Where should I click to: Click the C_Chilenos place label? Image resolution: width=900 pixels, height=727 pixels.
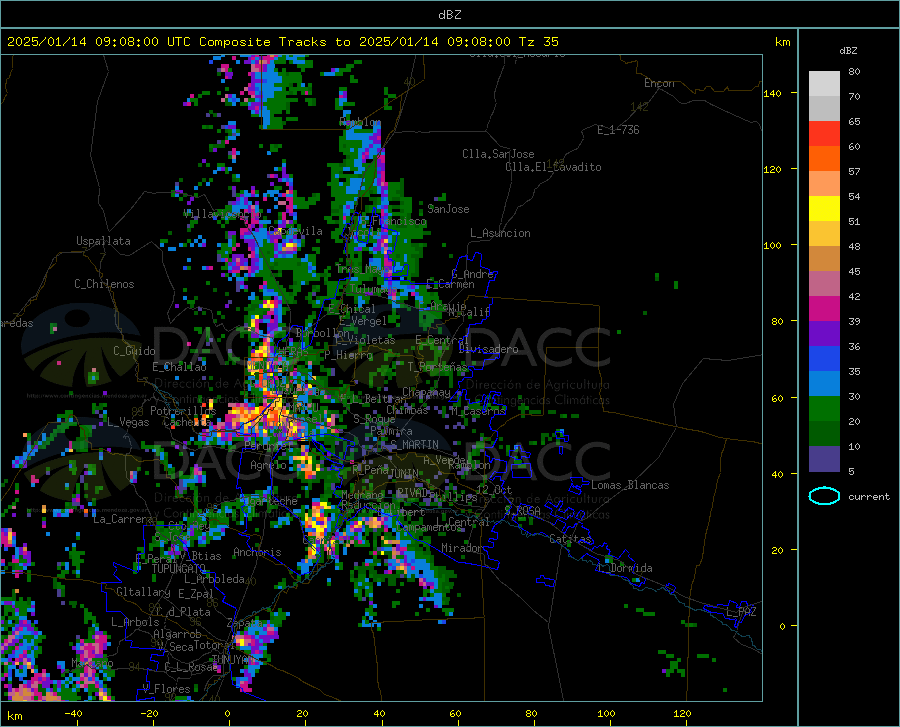(104, 283)
